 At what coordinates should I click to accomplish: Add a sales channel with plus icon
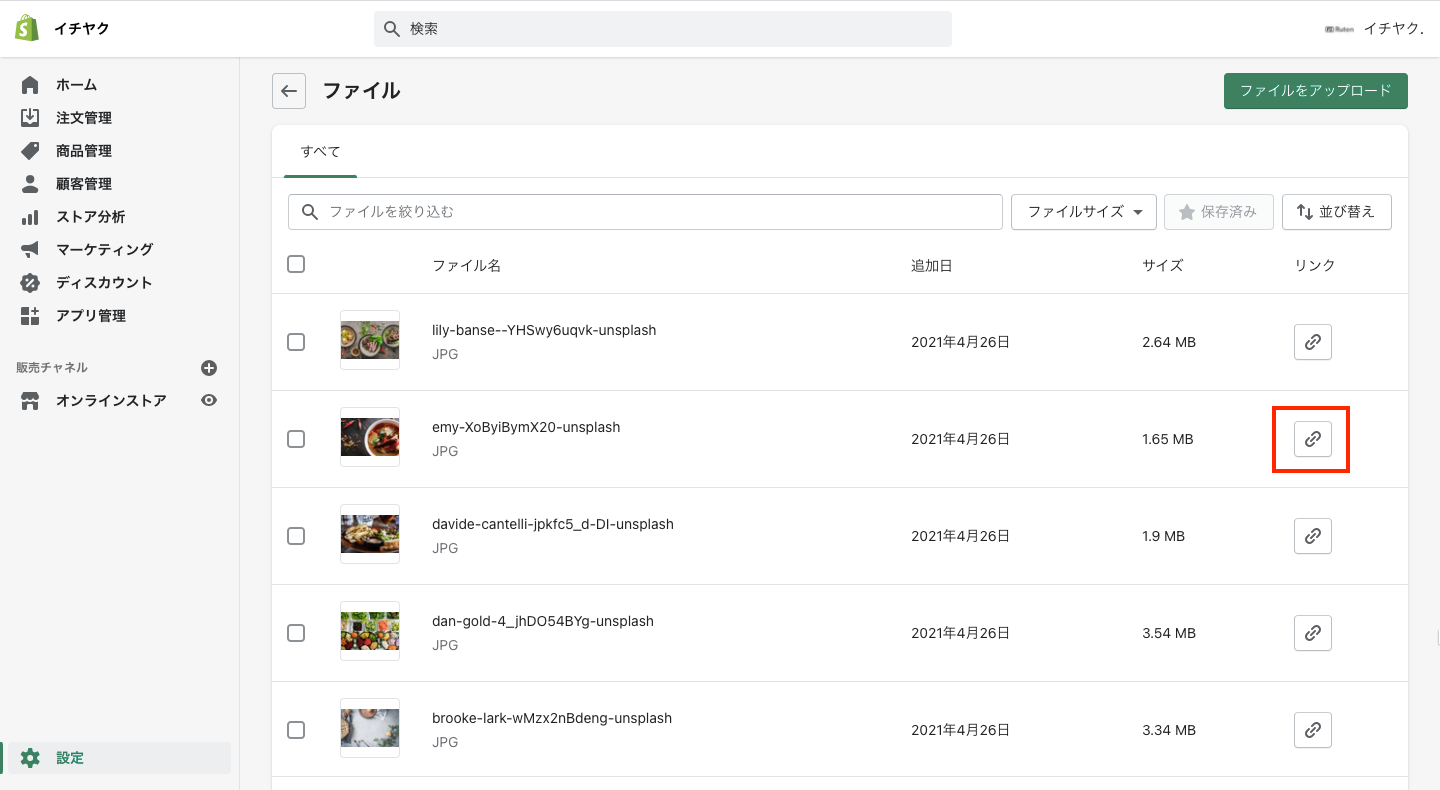pos(209,368)
